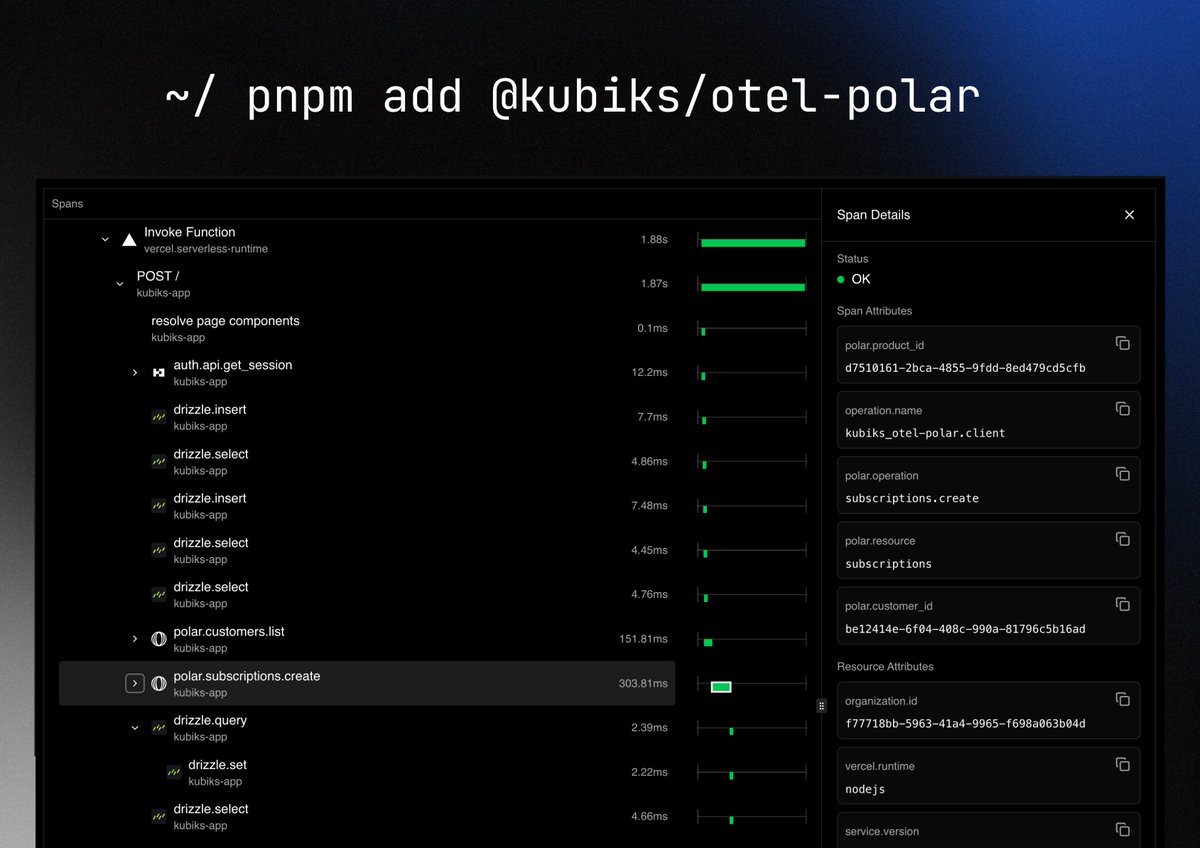Click the Drizzle icon beside drizzle.set
Image resolution: width=1200 pixels, height=848 pixels.
173,772
